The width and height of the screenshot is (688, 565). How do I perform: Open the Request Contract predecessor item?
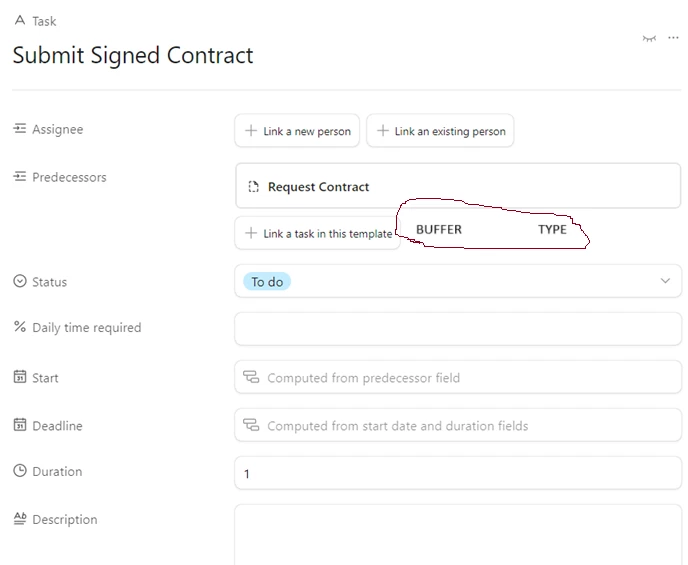tap(458, 186)
